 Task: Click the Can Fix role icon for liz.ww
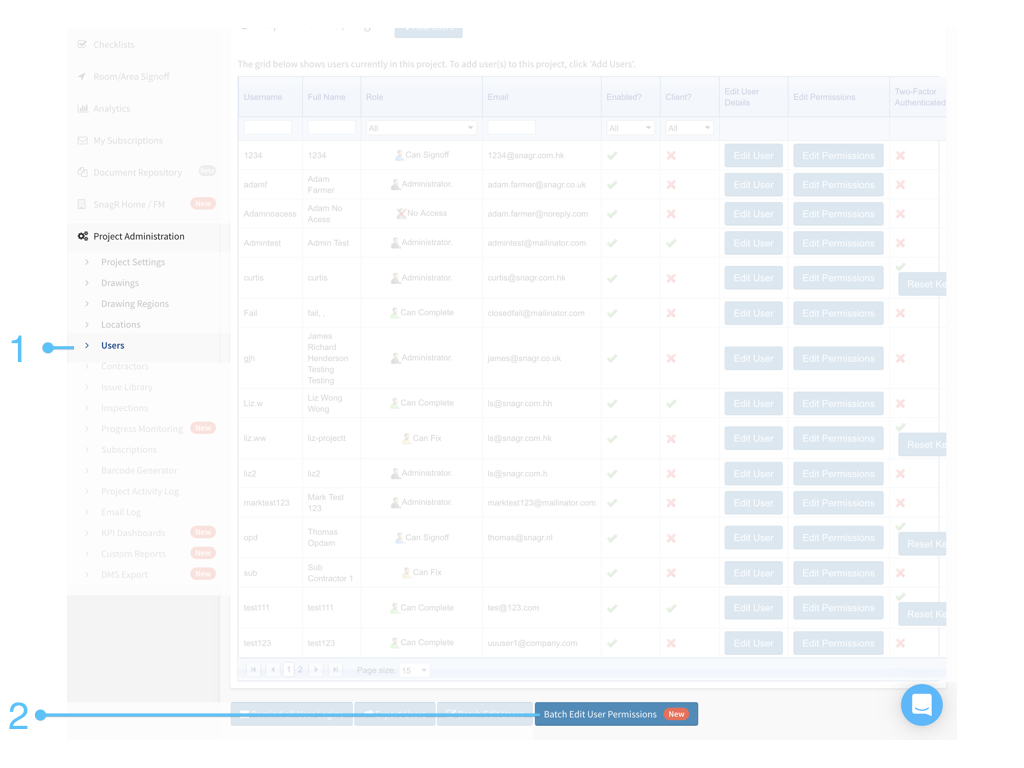[406, 438]
